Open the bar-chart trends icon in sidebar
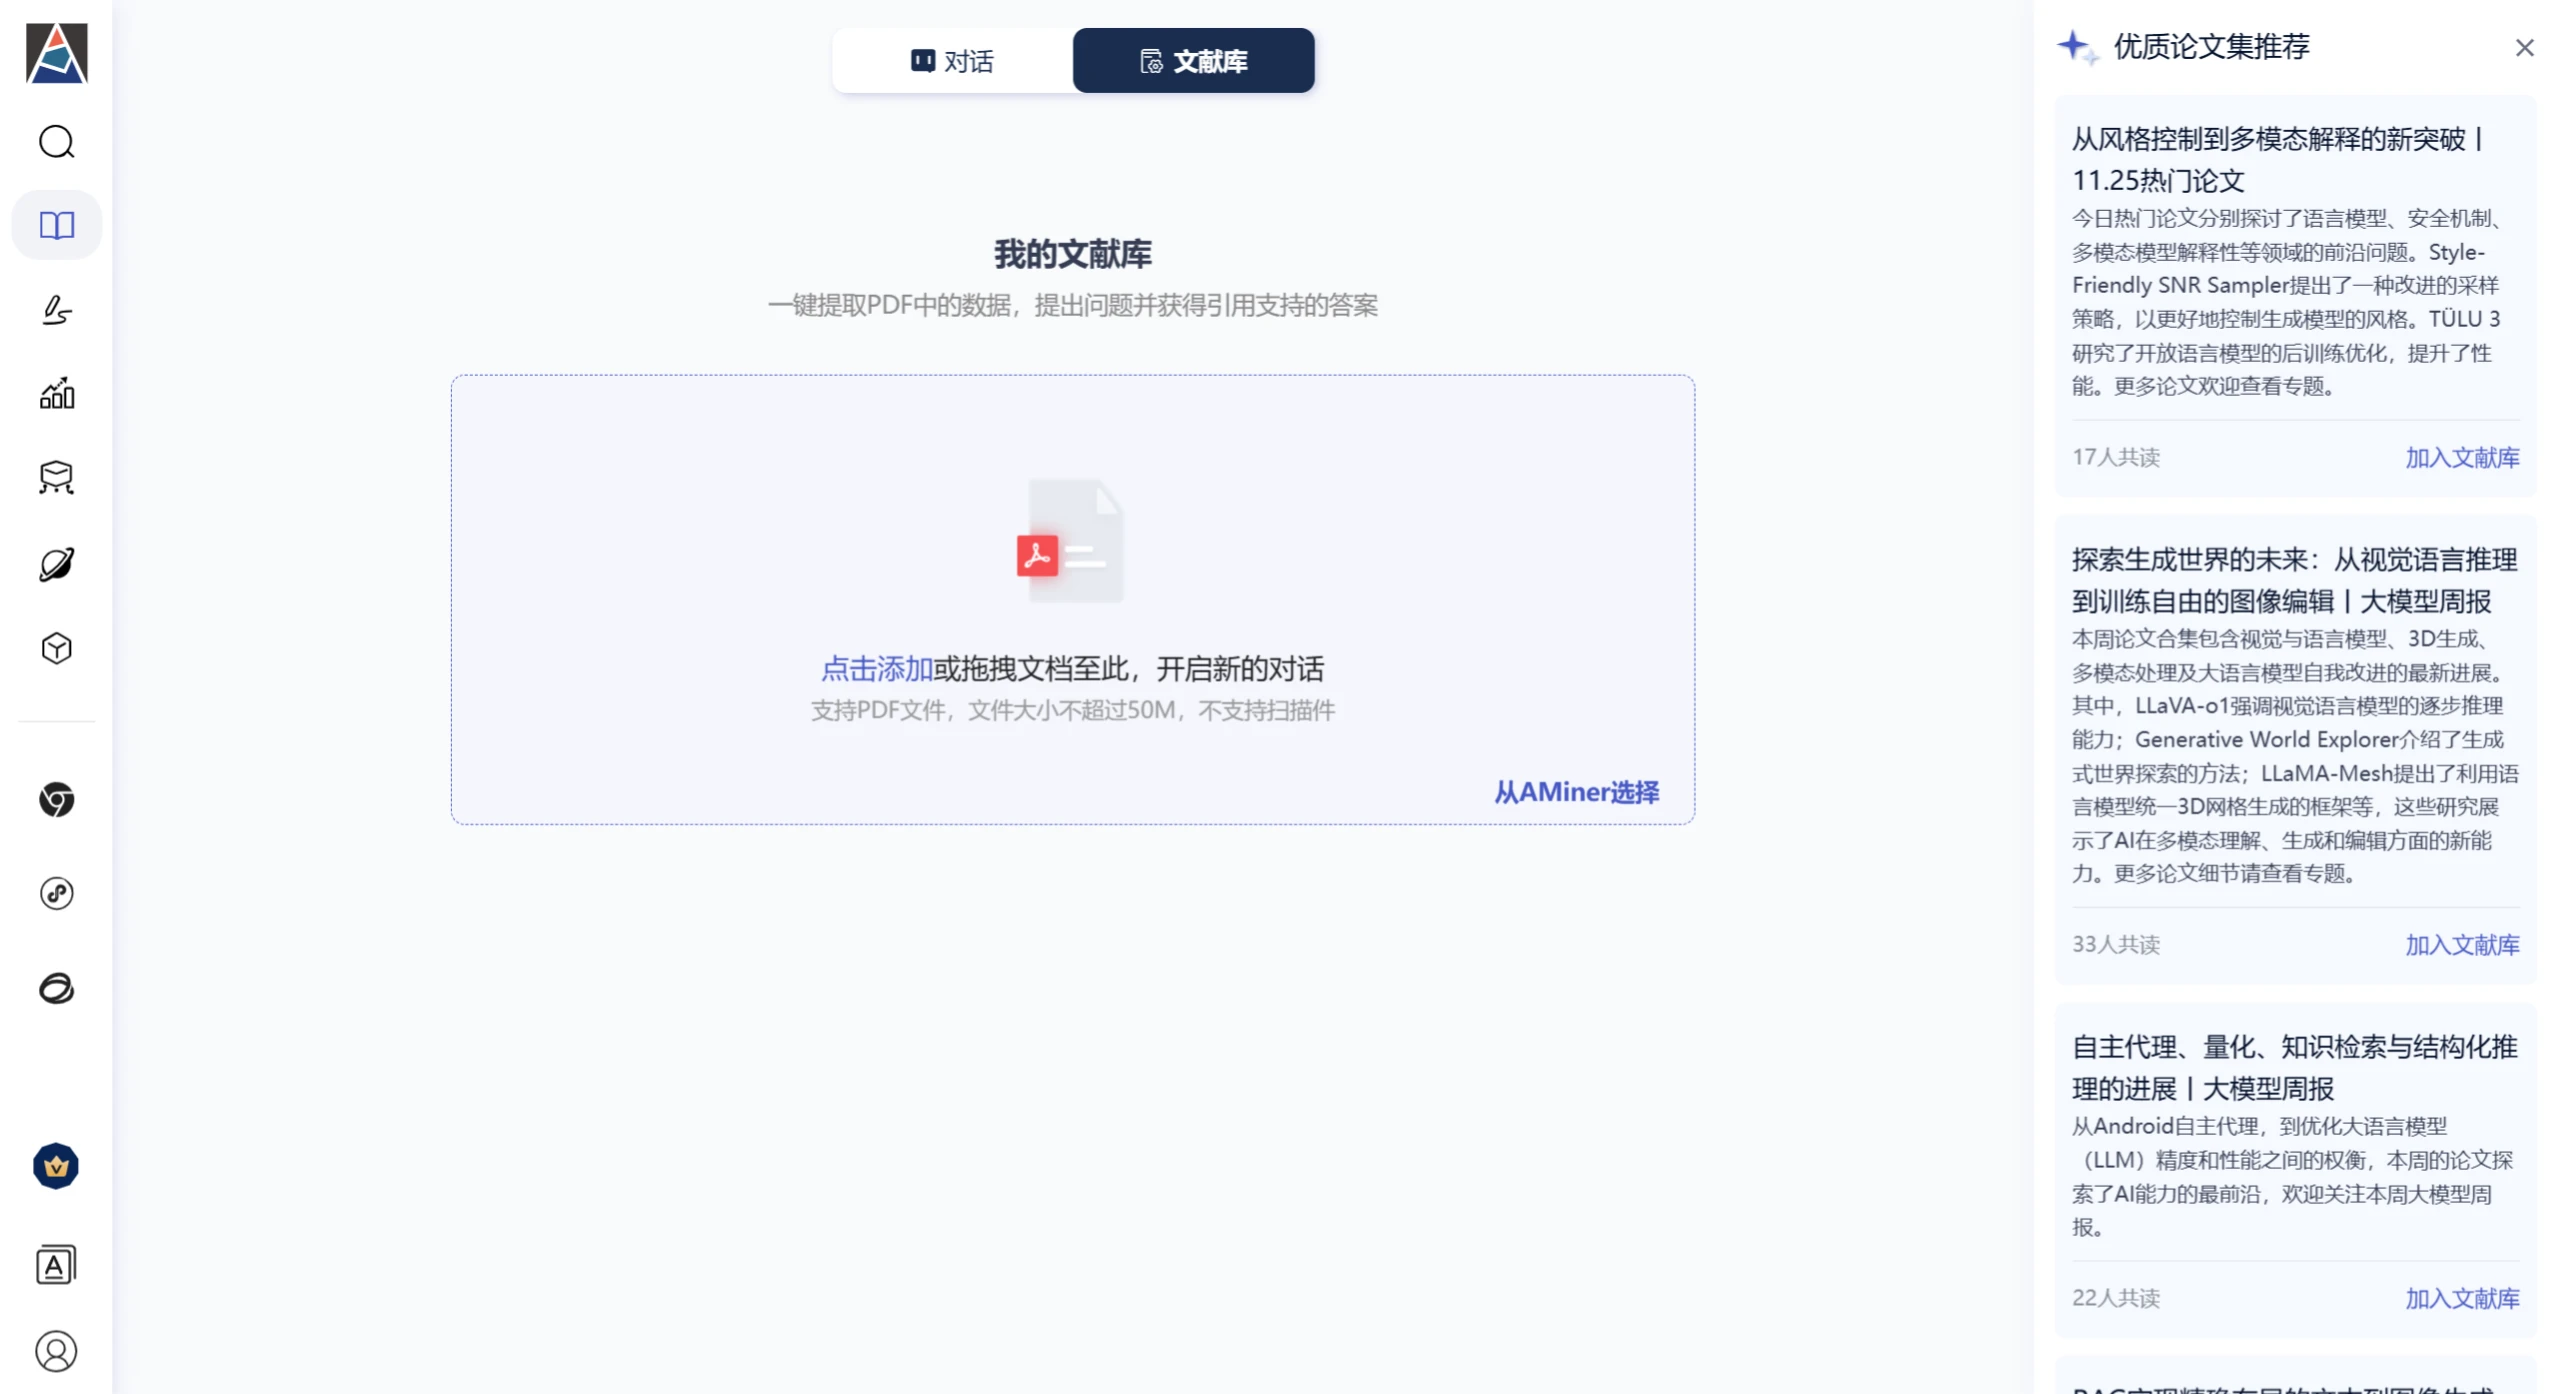 point(56,393)
